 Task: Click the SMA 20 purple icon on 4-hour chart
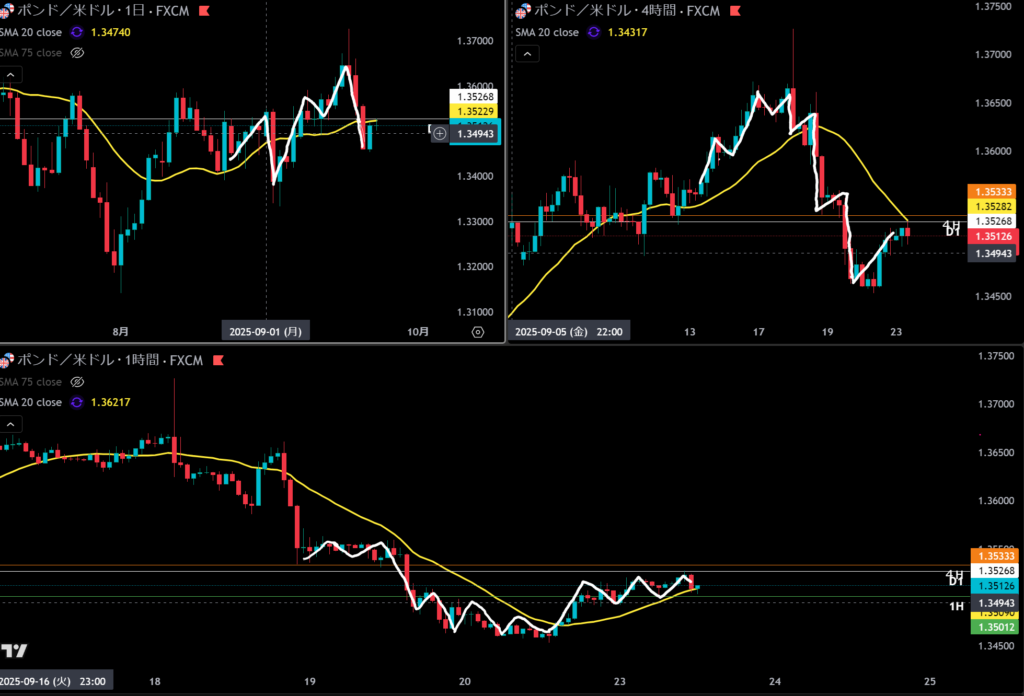point(593,32)
